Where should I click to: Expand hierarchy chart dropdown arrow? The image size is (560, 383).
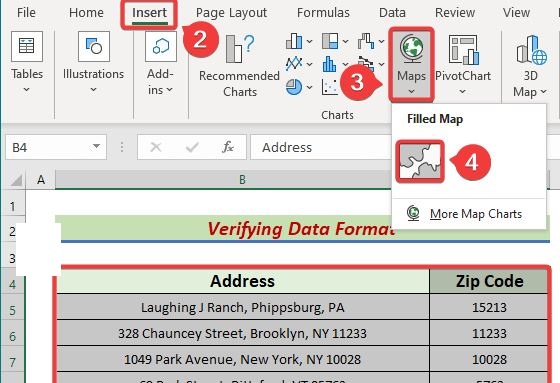[345, 42]
